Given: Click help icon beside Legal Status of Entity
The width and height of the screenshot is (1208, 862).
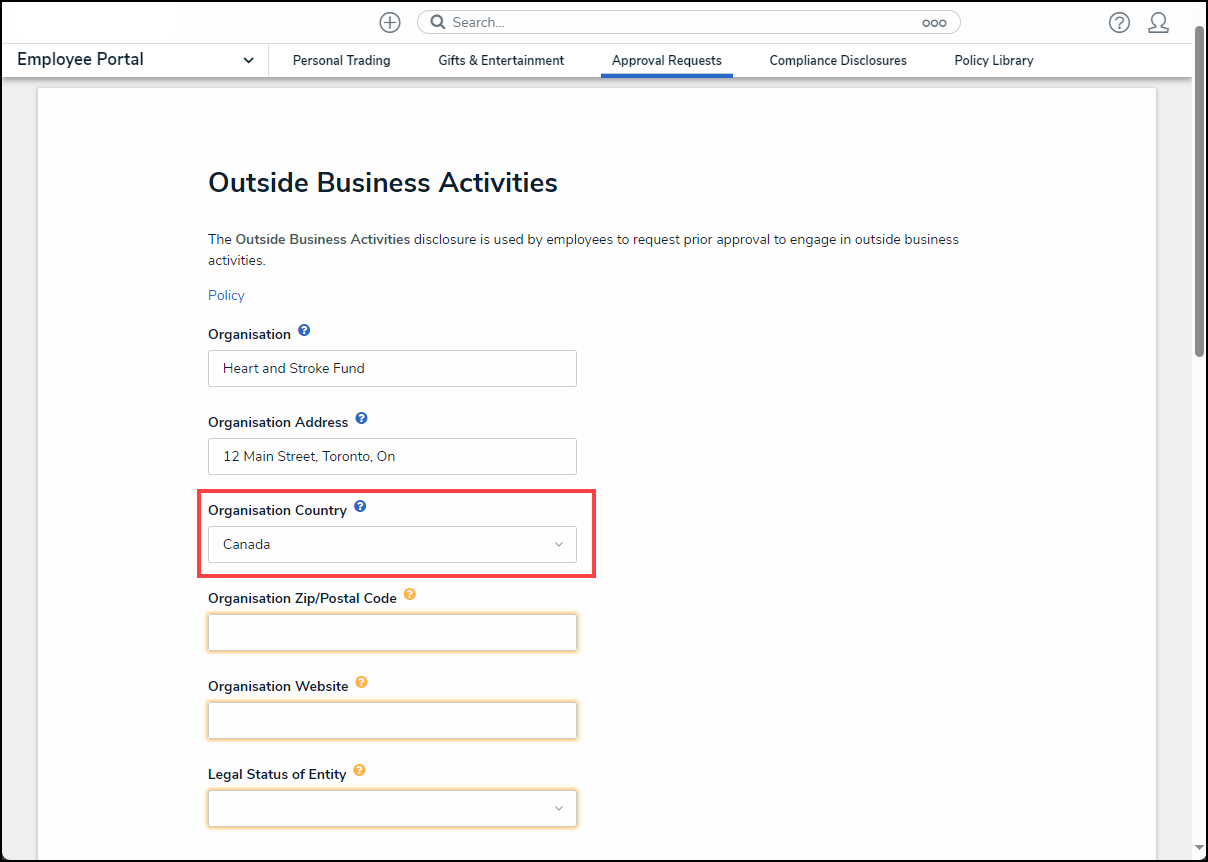Looking at the screenshot, I should click(359, 770).
